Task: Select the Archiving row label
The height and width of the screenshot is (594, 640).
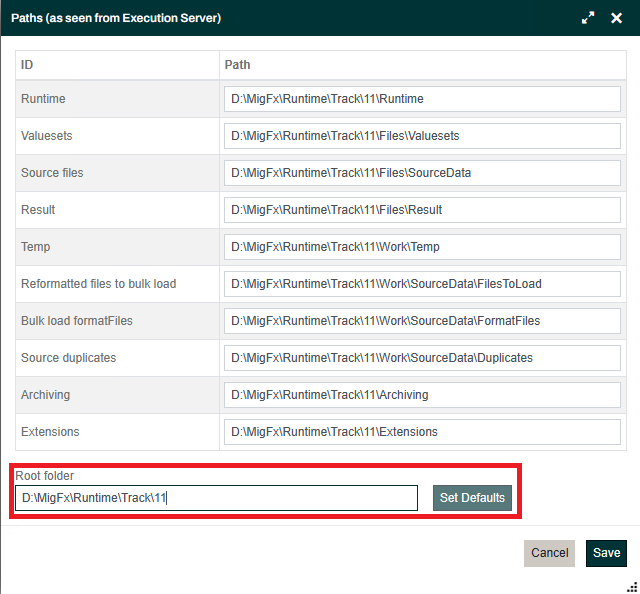Action: click(45, 395)
